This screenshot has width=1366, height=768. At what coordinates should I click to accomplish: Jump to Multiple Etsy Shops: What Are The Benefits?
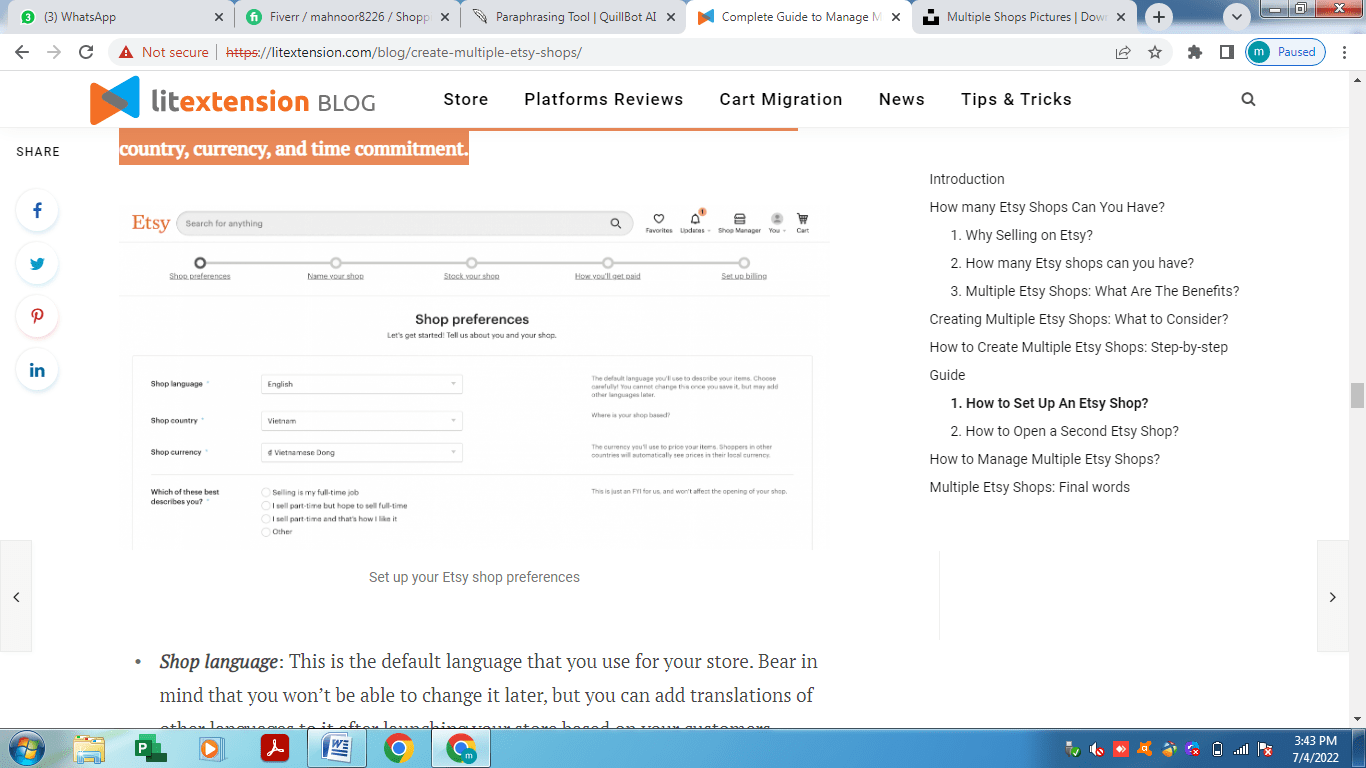pos(1095,291)
